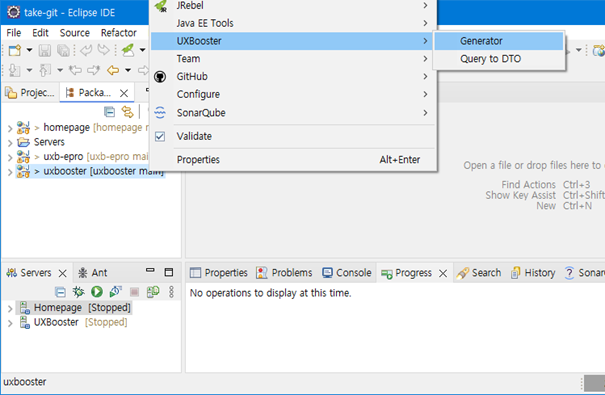Screen dimensions: 605x395
Task: Open the New toolbar dropdown arrow
Action: pyautogui.click(x=29, y=50)
